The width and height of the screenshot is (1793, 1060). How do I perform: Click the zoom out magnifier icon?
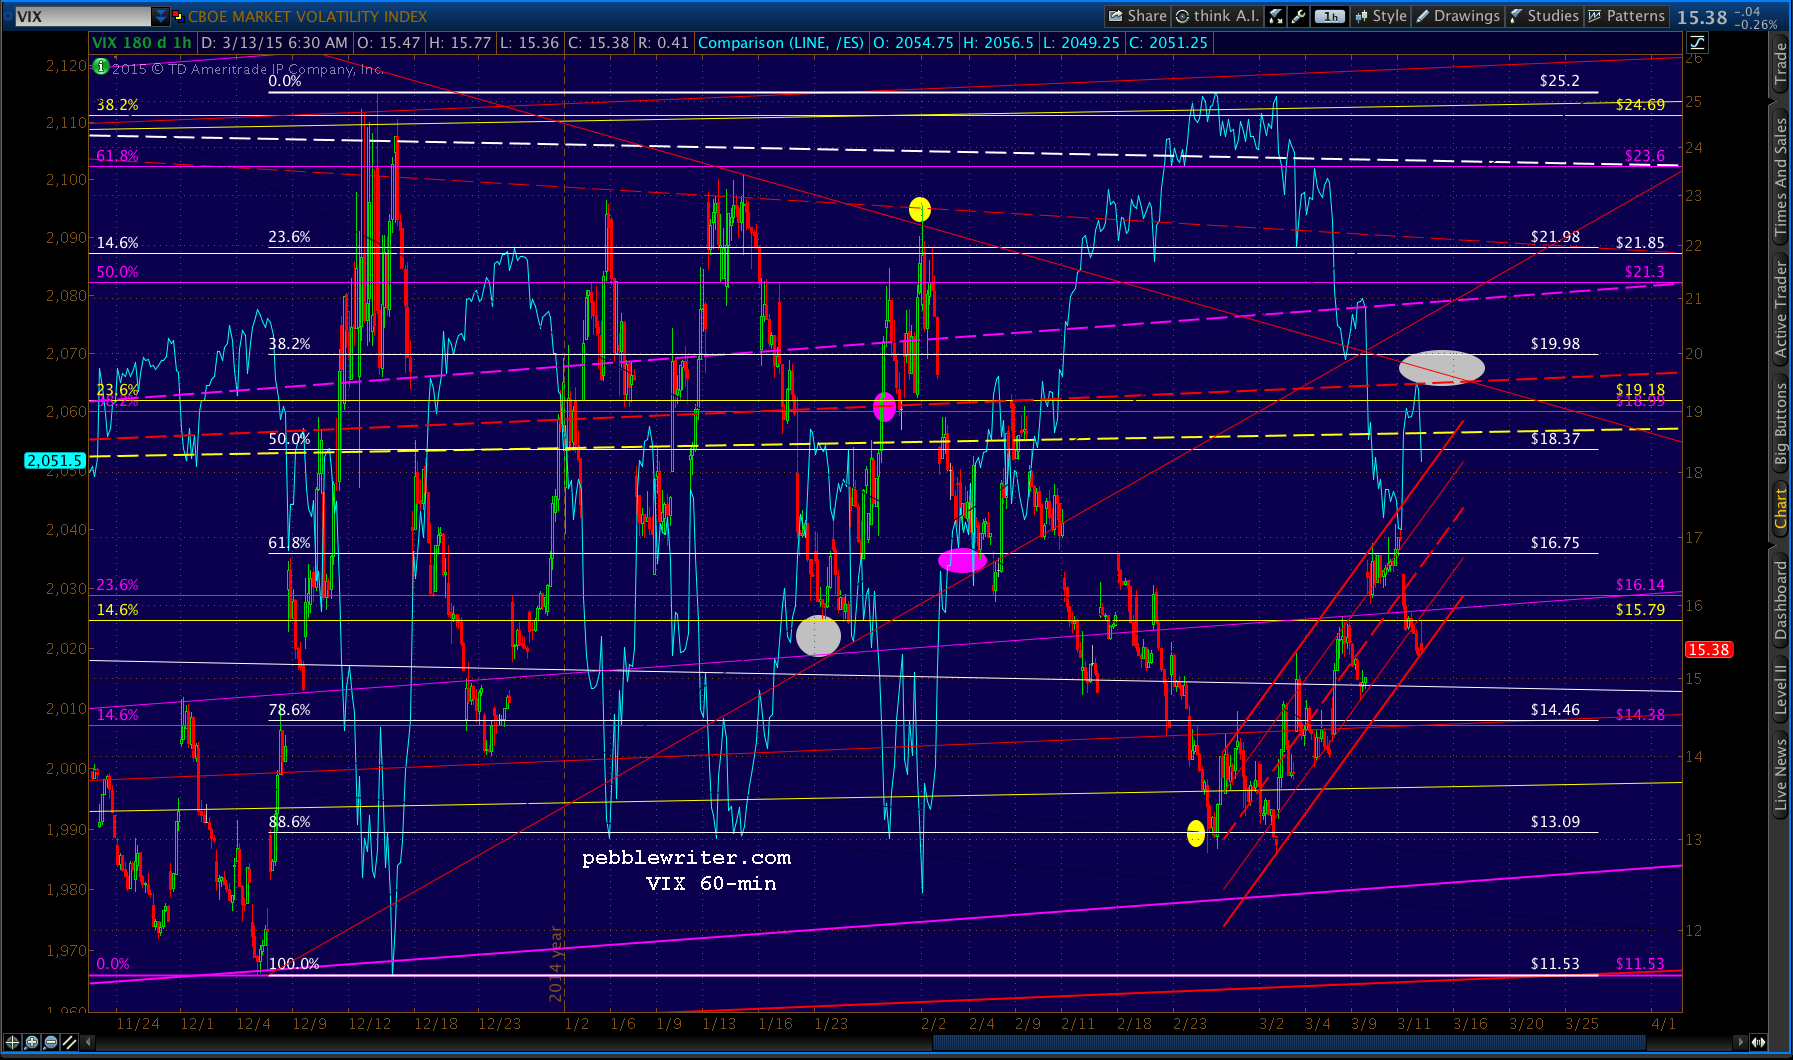51,1042
